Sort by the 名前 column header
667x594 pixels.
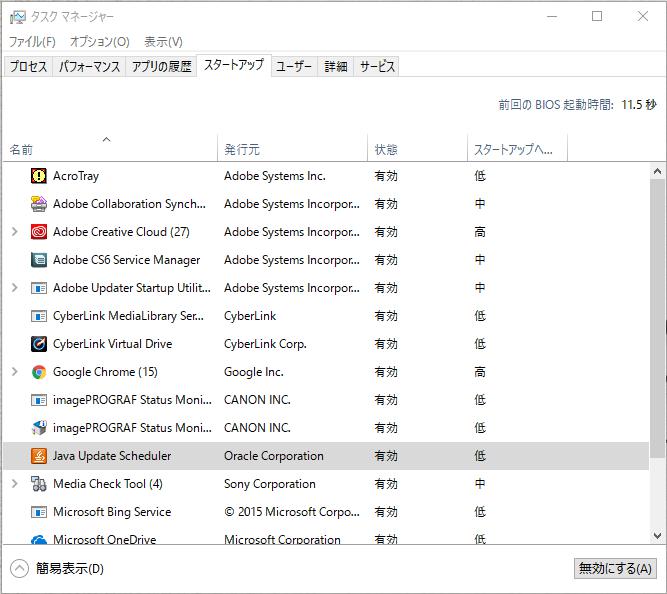pos(110,148)
